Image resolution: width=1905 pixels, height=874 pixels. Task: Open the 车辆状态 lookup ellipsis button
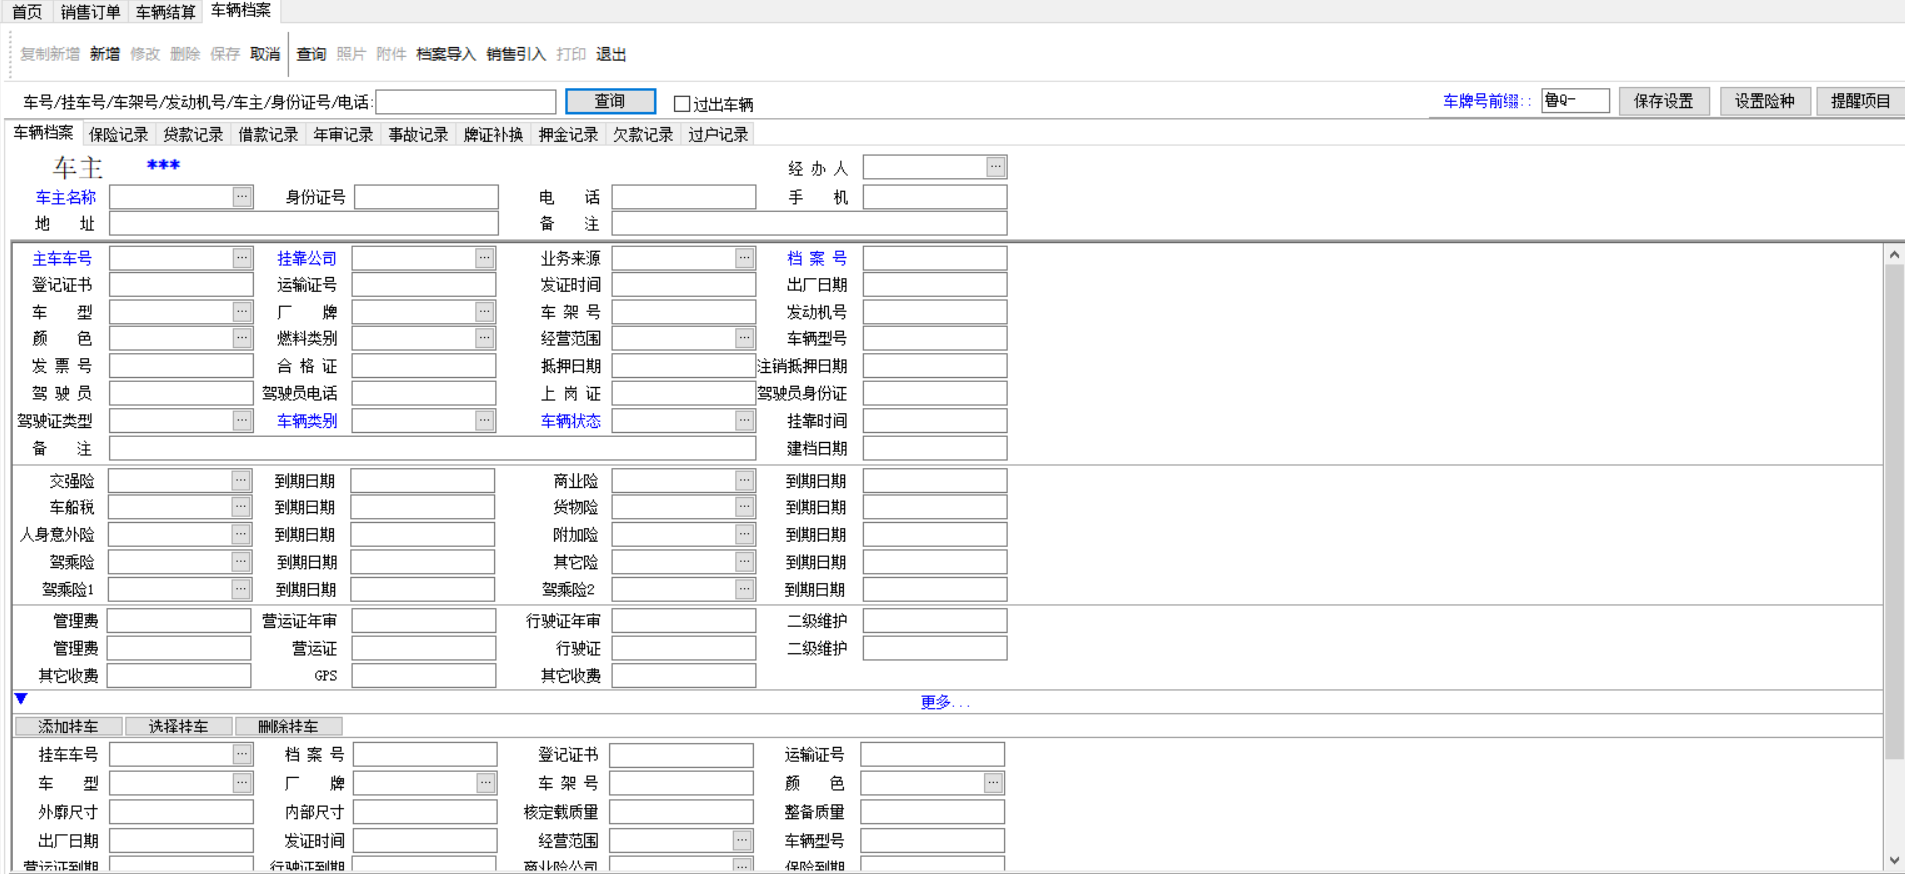744,421
